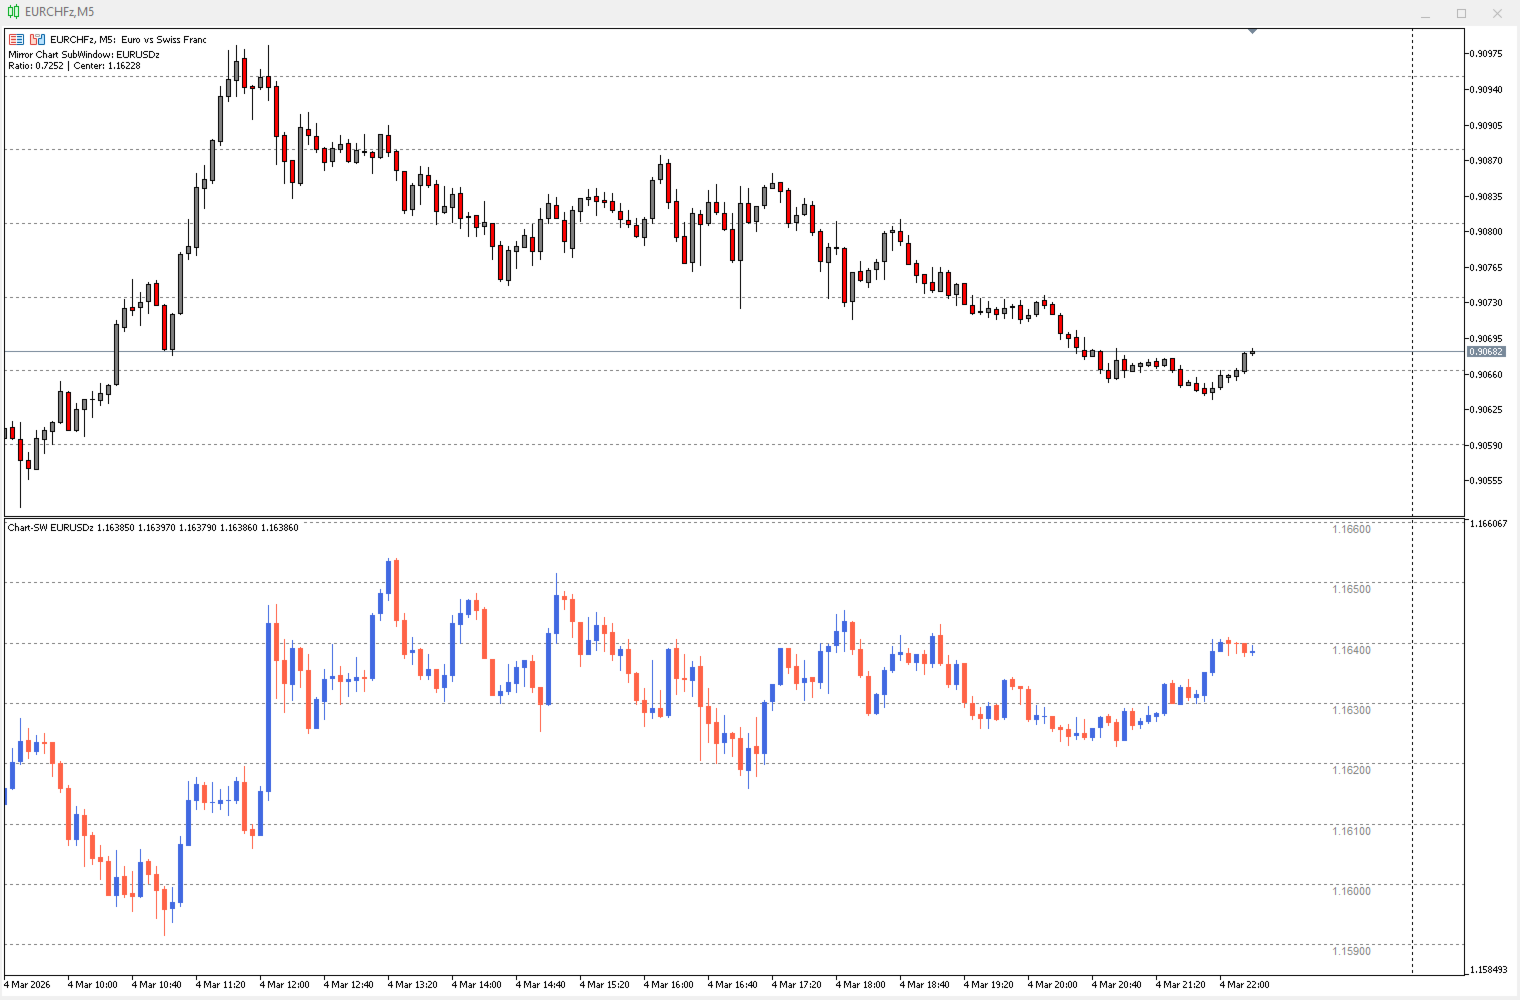Viewport: 1520px width, 1000px height.
Task: Click the EURCHFz, M5: Euro vs Swiss Franc title
Action: 128,40
